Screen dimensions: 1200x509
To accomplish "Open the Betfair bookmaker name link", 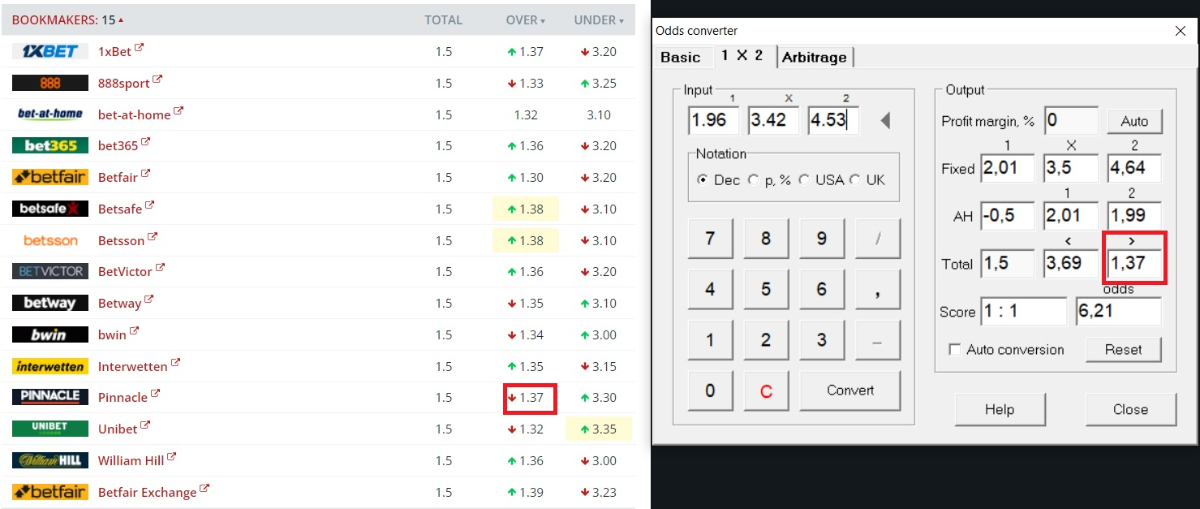I will coord(118,177).
